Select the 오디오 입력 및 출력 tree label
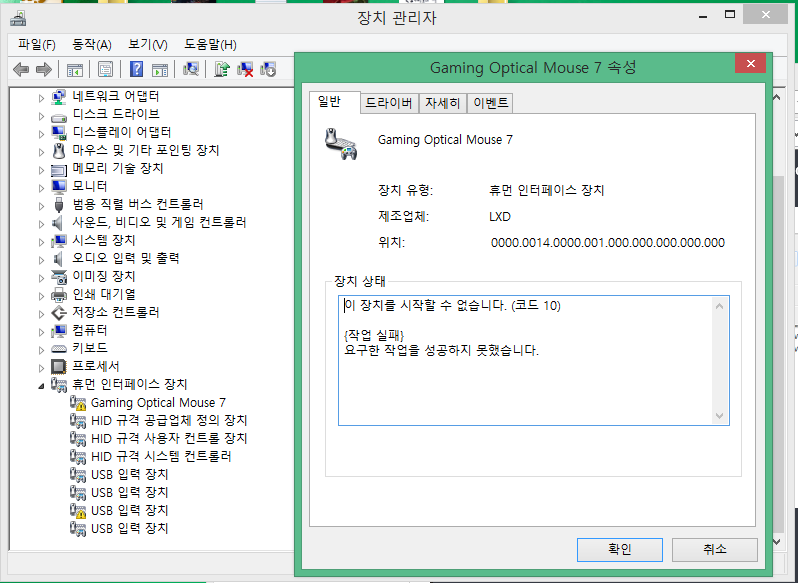The height and width of the screenshot is (583, 798). pos(126,258)
